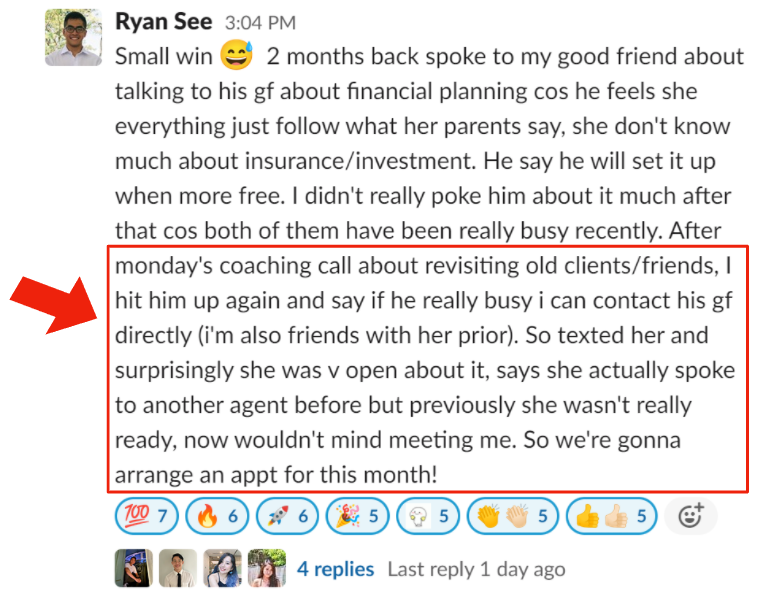Screen dimensions: 764x601
Task: Open third replier avatar with blue-tinted hair
Action: (x=222, y=568)
